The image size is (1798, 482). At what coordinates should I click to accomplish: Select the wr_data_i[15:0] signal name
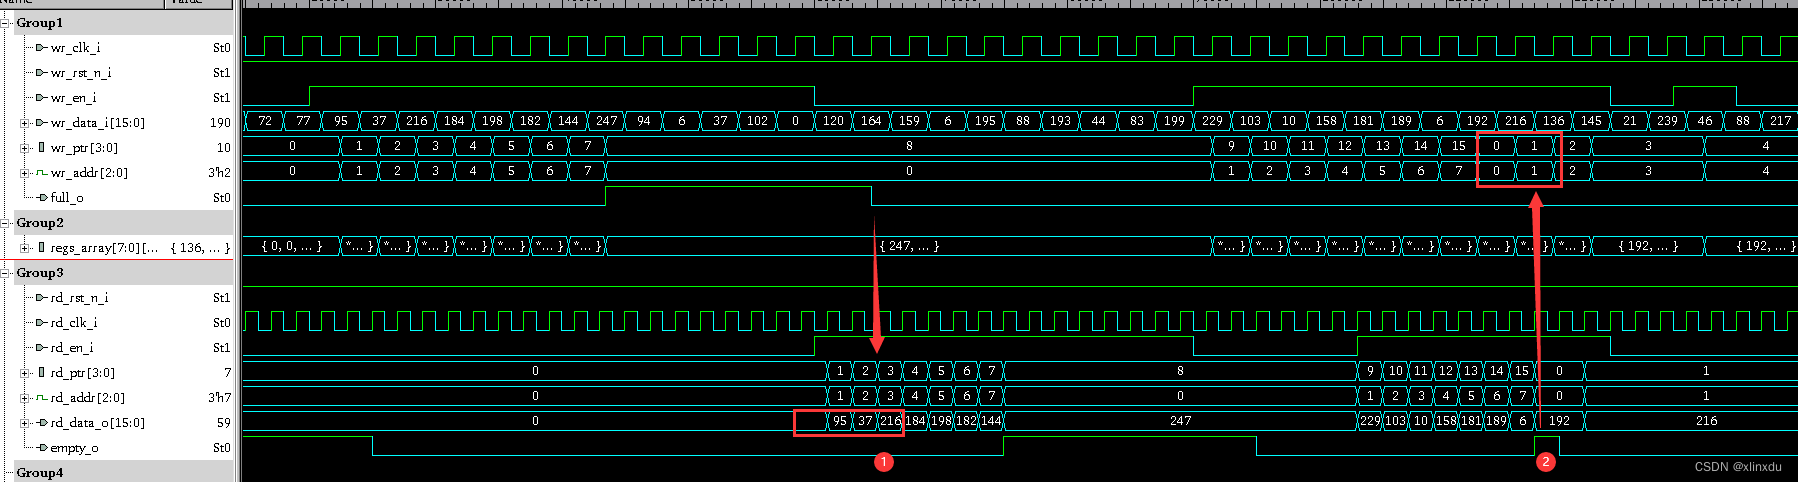click(97, 122)
